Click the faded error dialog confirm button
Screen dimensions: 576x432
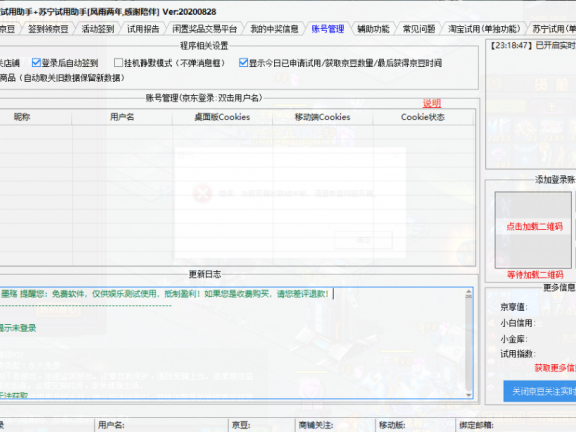click(x=363, y=240)
